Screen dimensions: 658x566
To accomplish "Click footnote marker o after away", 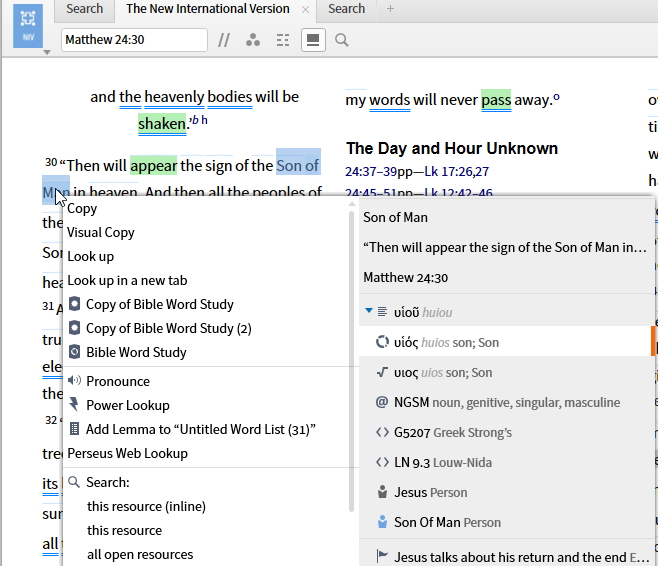I will click(556, 97).
